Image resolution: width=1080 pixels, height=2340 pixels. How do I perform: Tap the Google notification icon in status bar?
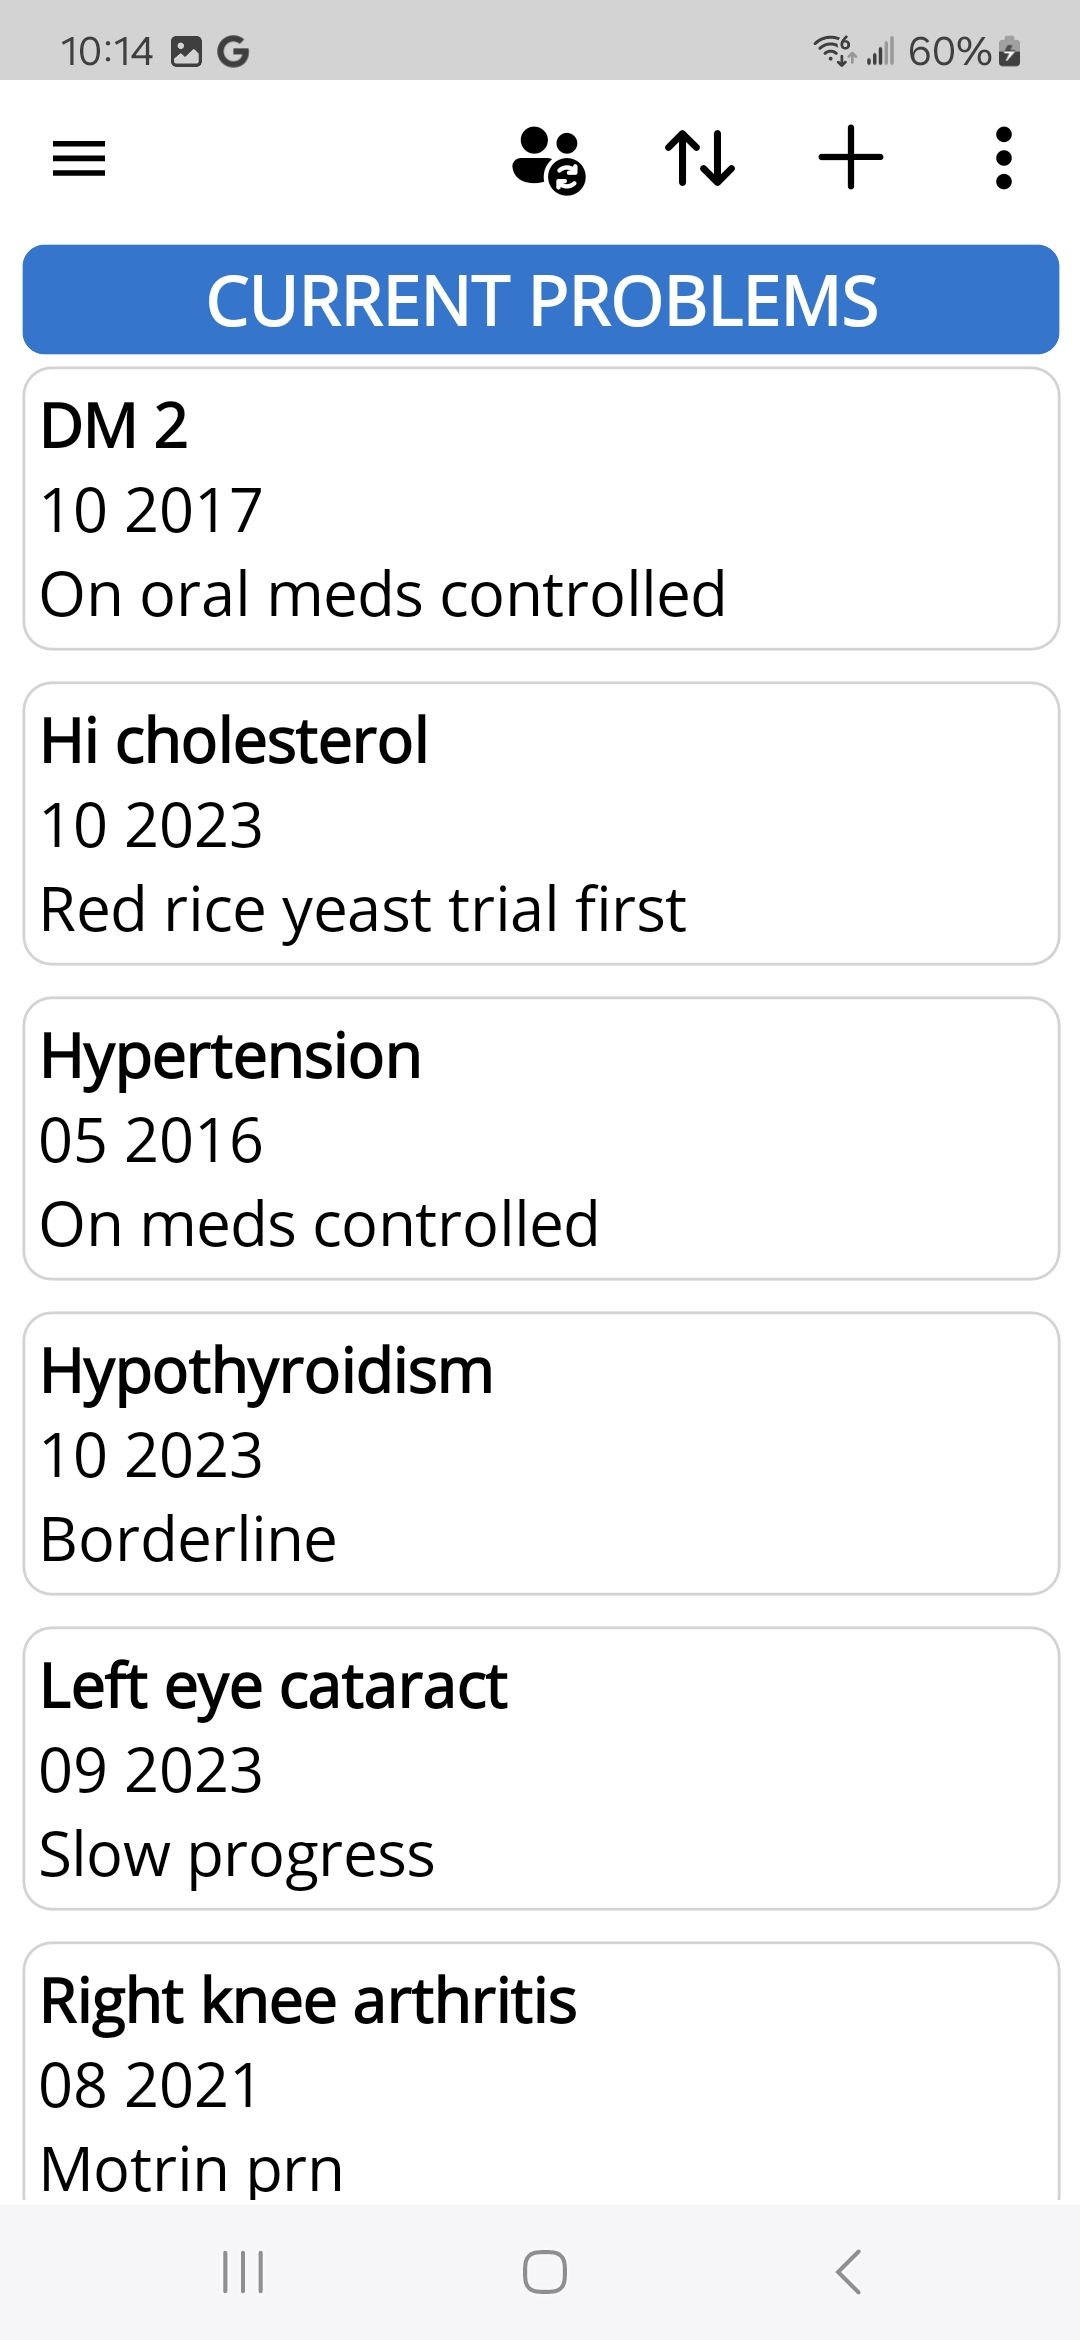[233, 51]
